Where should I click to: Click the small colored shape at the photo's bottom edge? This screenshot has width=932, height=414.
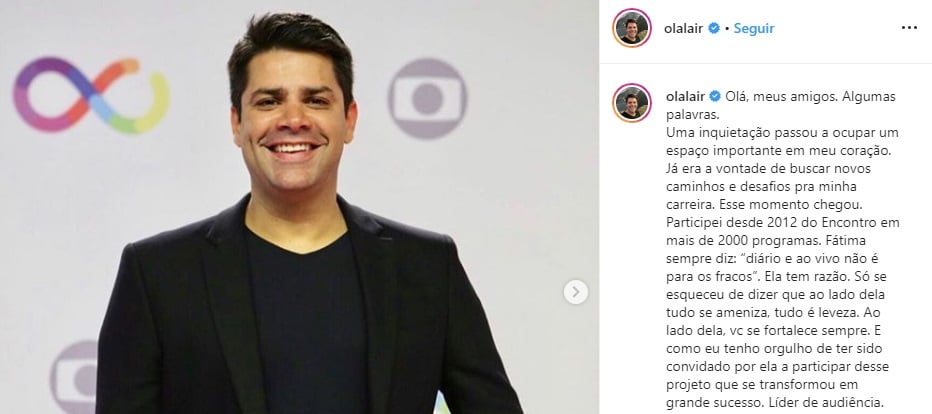click(442, 404)
